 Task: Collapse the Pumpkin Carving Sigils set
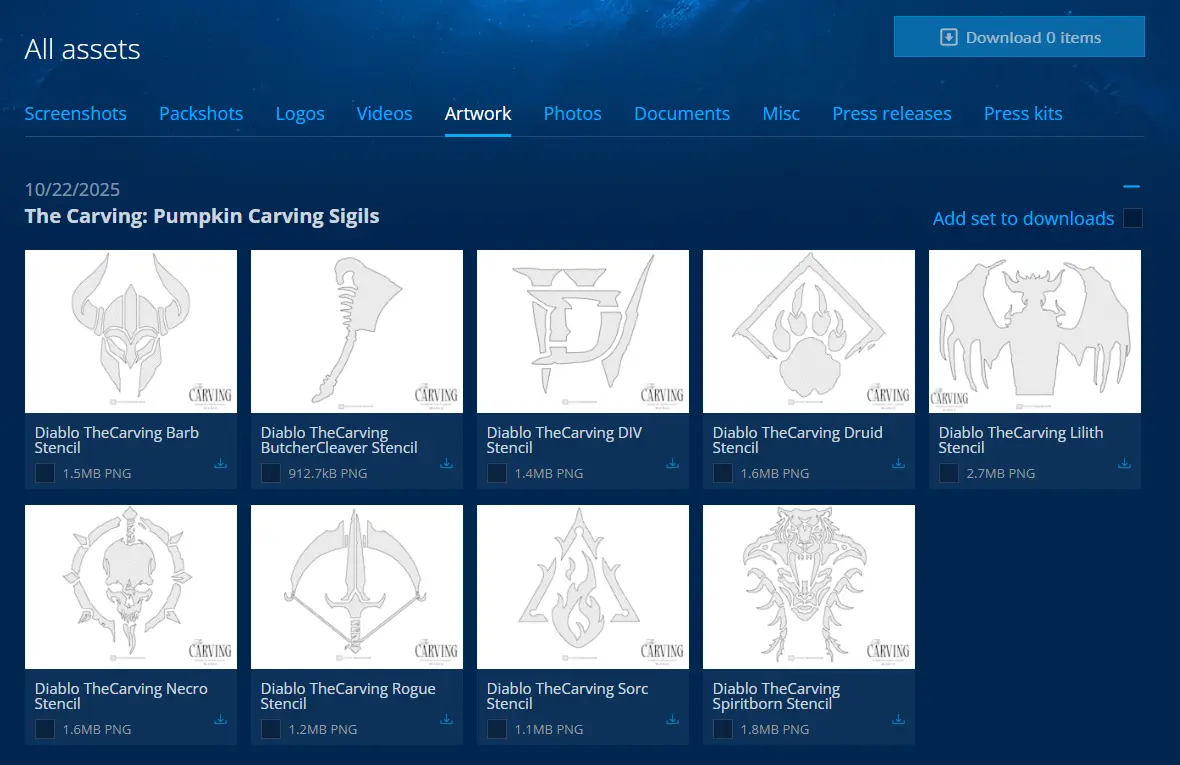click(x=1131, y=187)
